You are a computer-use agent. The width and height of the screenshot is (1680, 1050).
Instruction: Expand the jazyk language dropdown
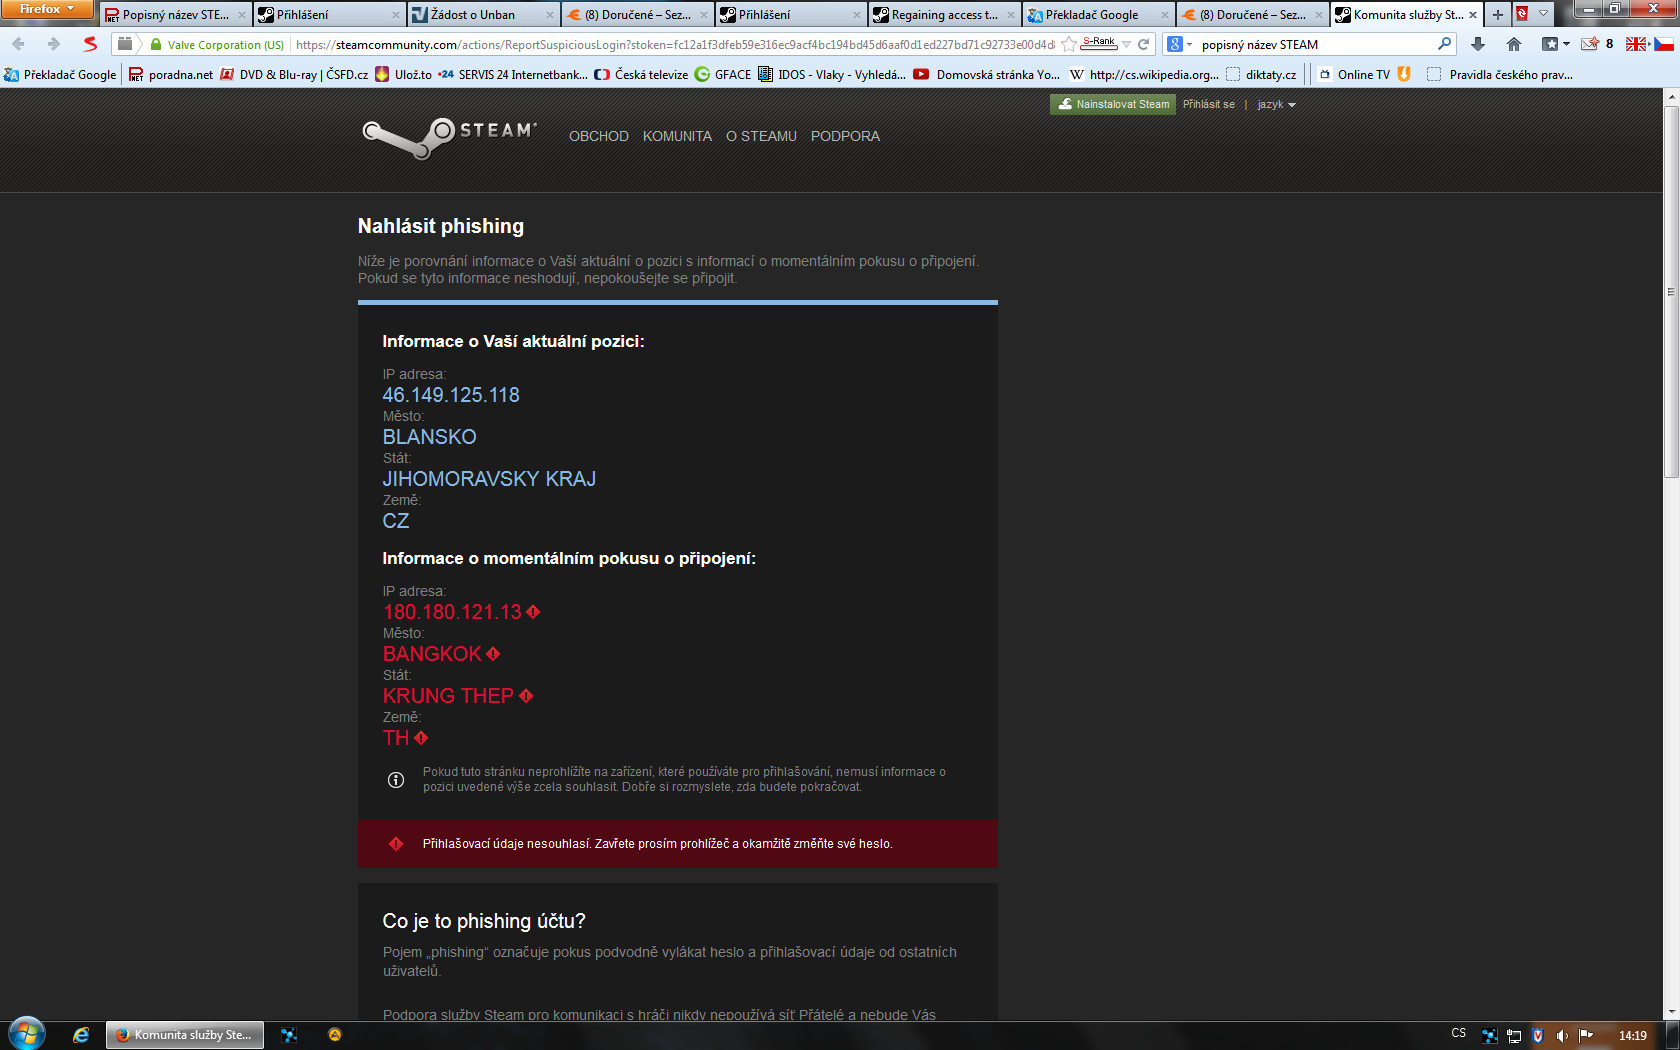click(x=1276, y=104)
